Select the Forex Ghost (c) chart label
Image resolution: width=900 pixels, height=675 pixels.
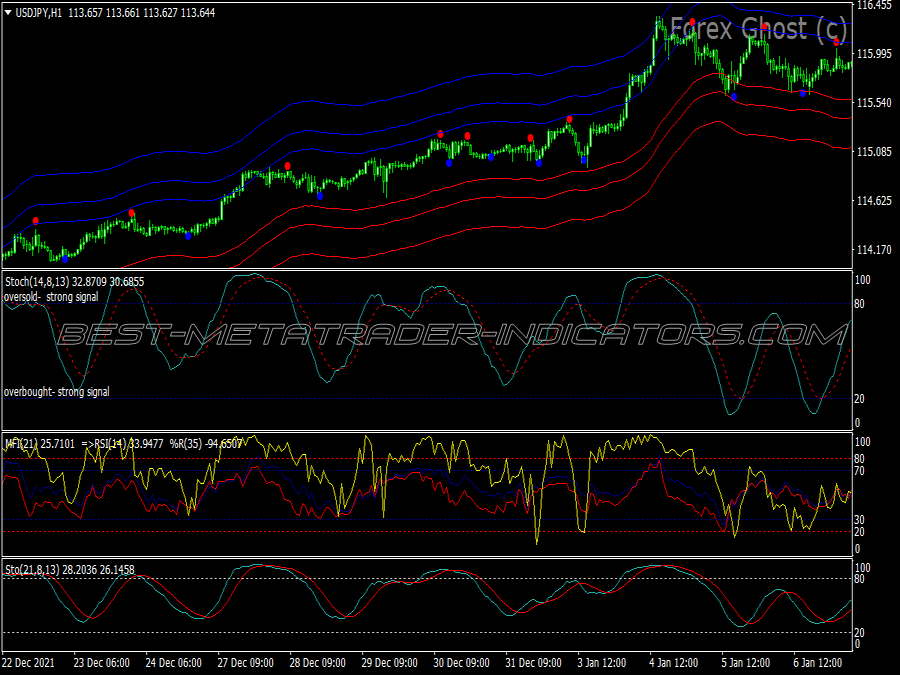[758, 28]
